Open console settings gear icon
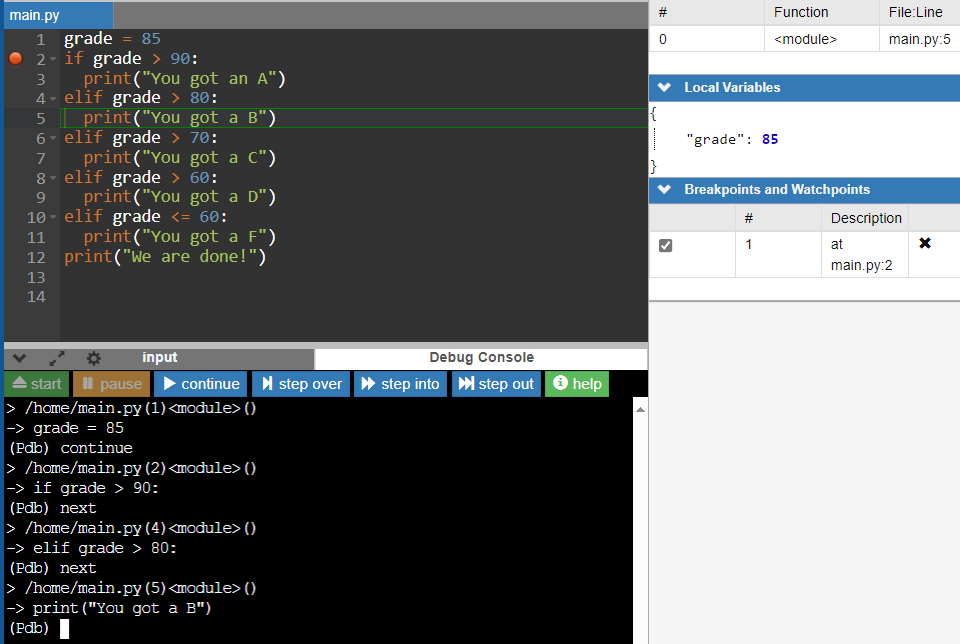960x644 pixels. point(94,358)
